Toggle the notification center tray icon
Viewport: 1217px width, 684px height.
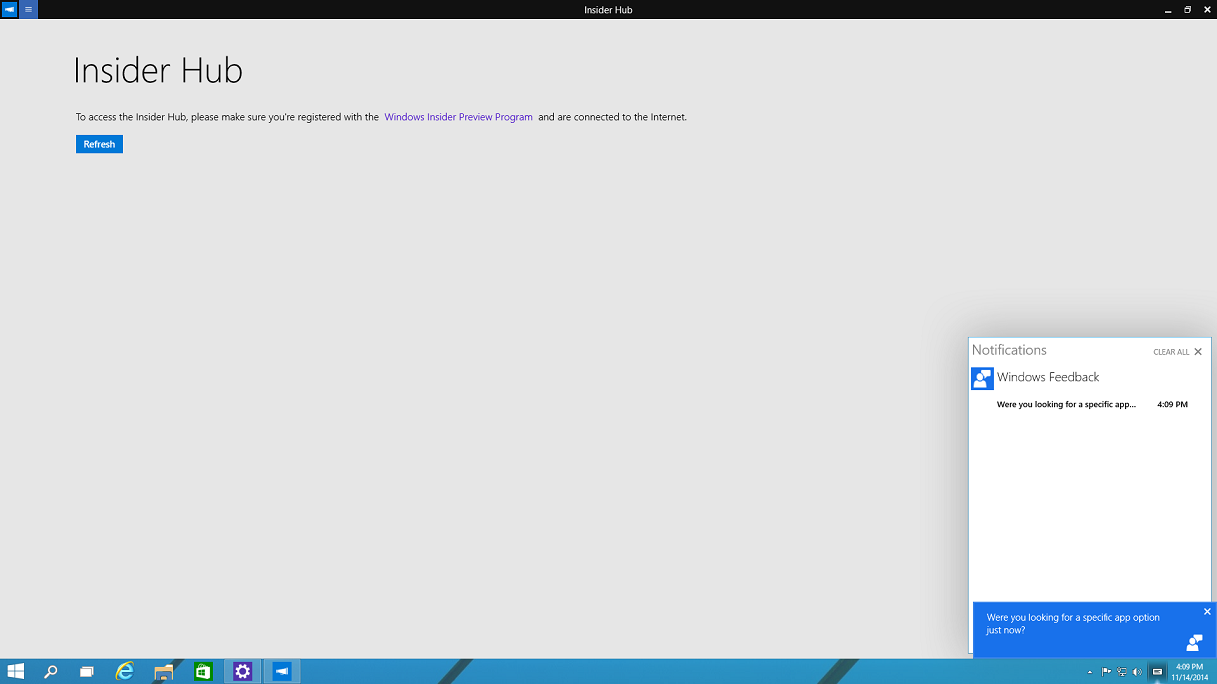1157,672
